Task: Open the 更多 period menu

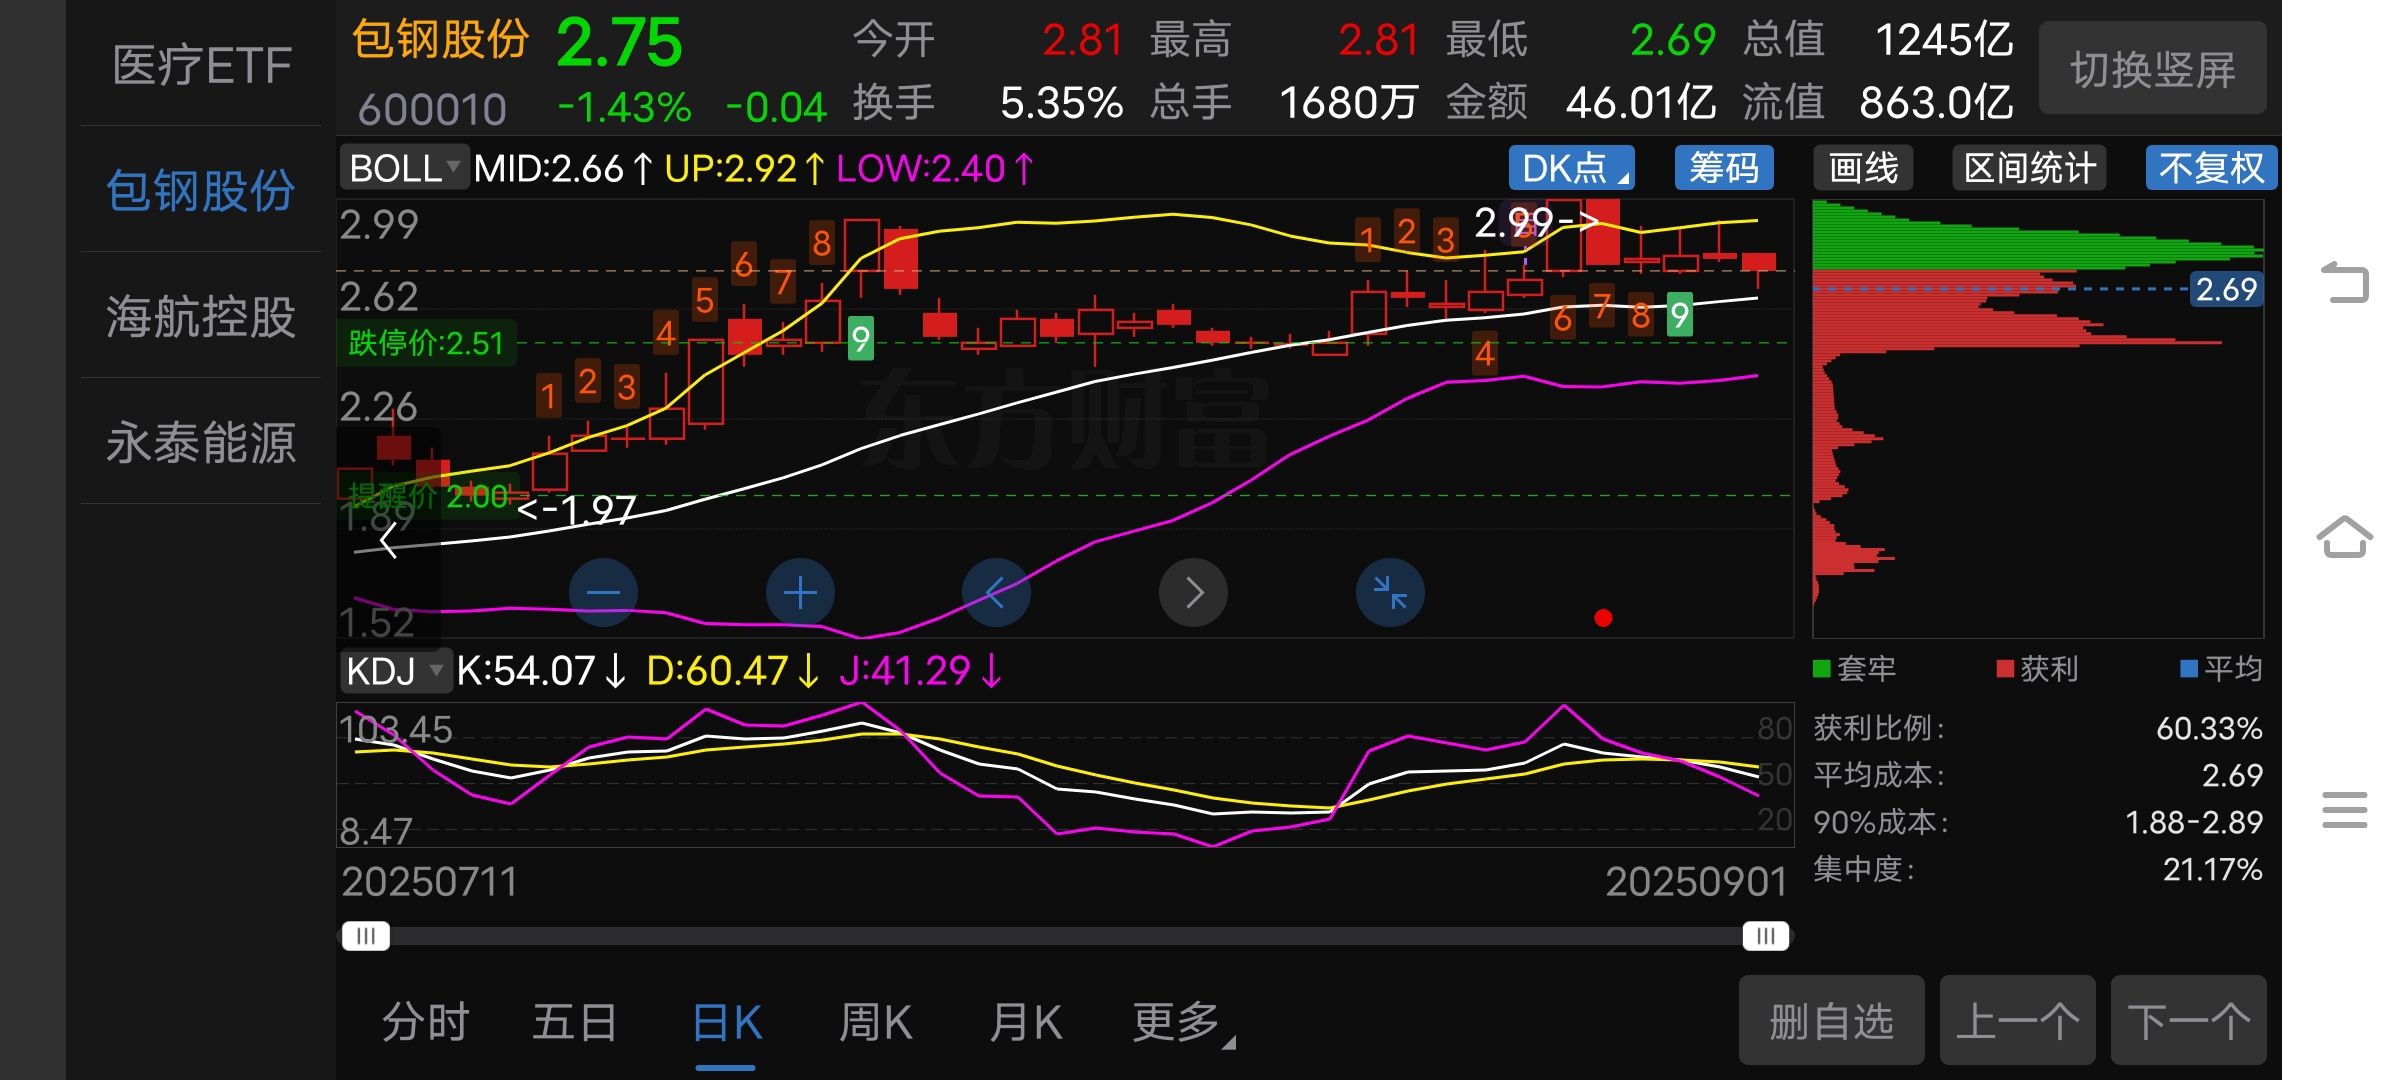Action: (1184, 1022)
